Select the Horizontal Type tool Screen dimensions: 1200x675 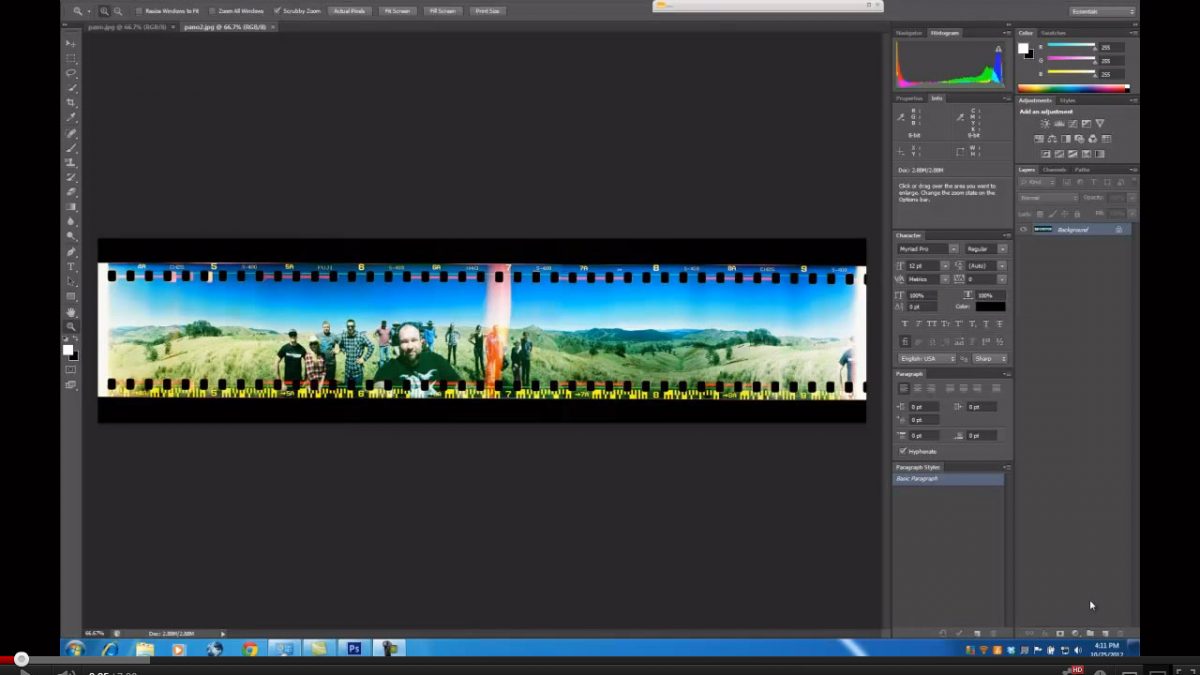(71, 267)
